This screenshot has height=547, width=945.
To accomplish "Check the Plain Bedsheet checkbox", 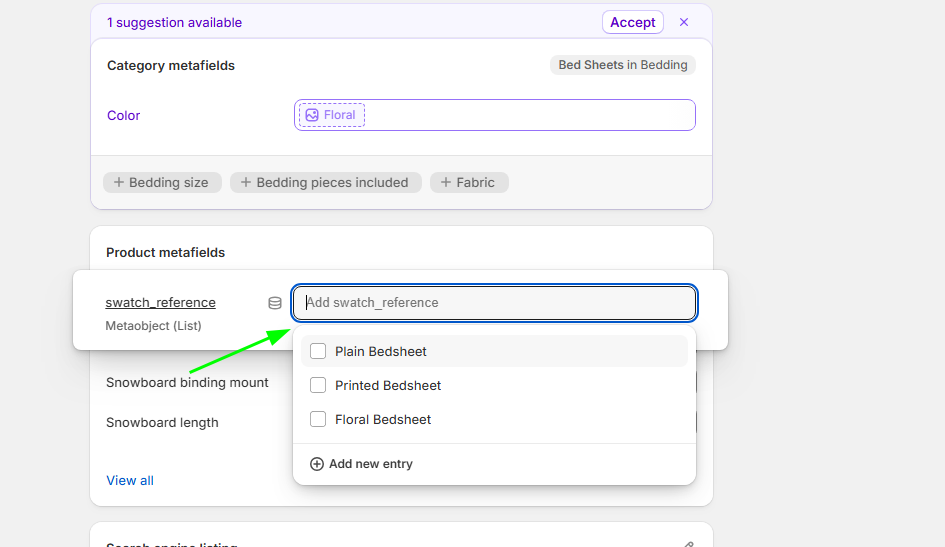I will pyautogui.click(x=318, y=351).
